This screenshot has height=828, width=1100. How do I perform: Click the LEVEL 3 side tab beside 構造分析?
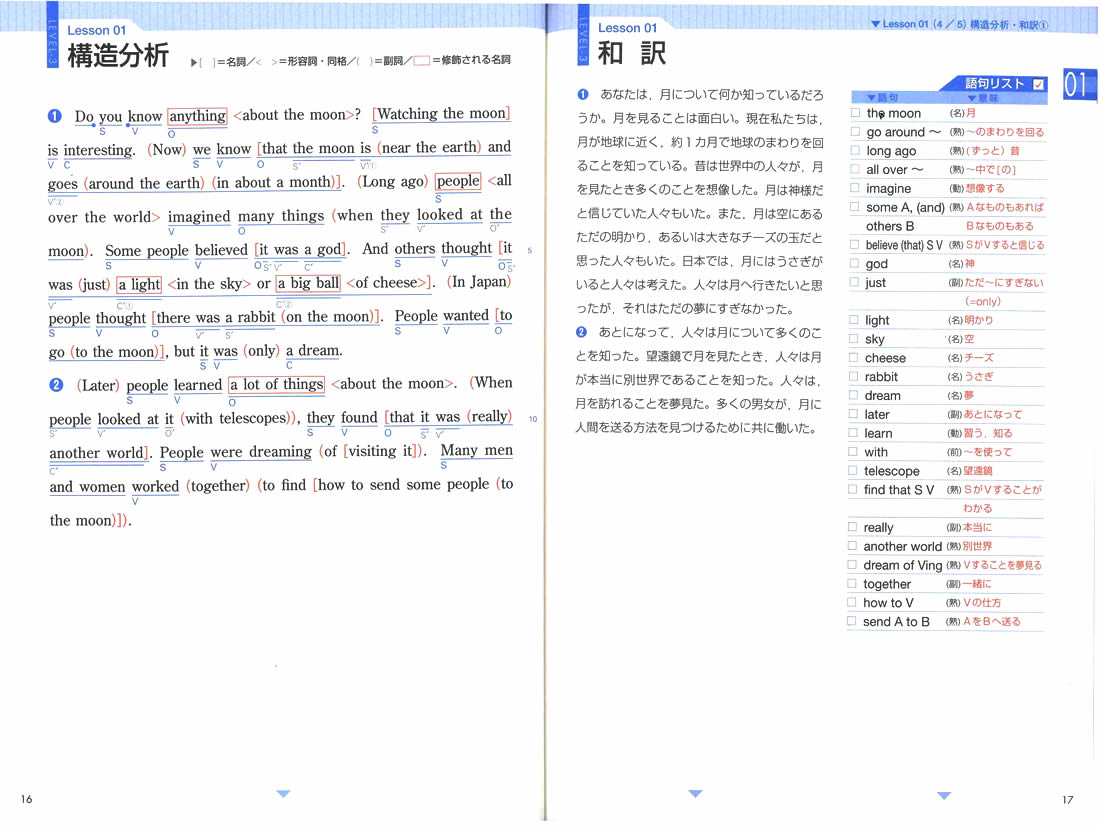pyautogui.click(x=52, y=34)
